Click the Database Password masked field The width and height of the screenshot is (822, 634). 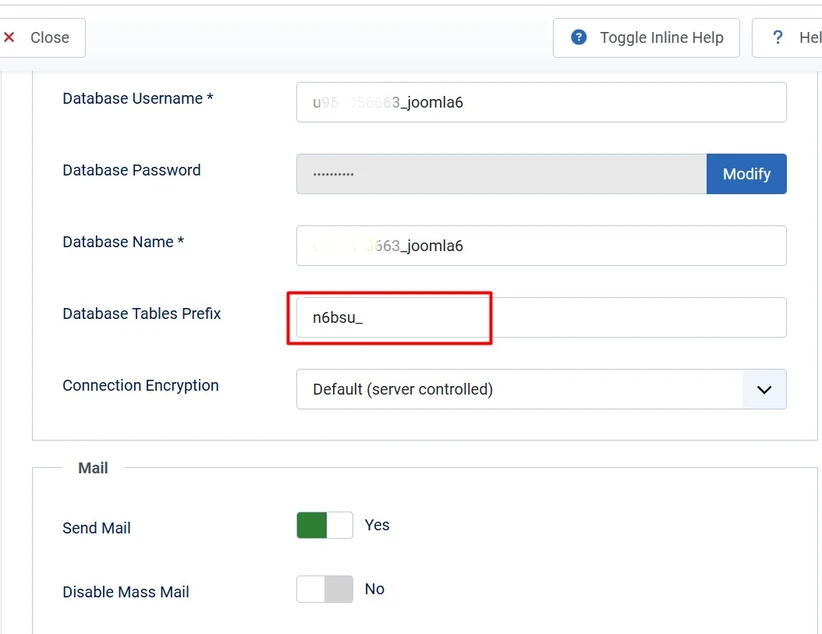[501, 174]
